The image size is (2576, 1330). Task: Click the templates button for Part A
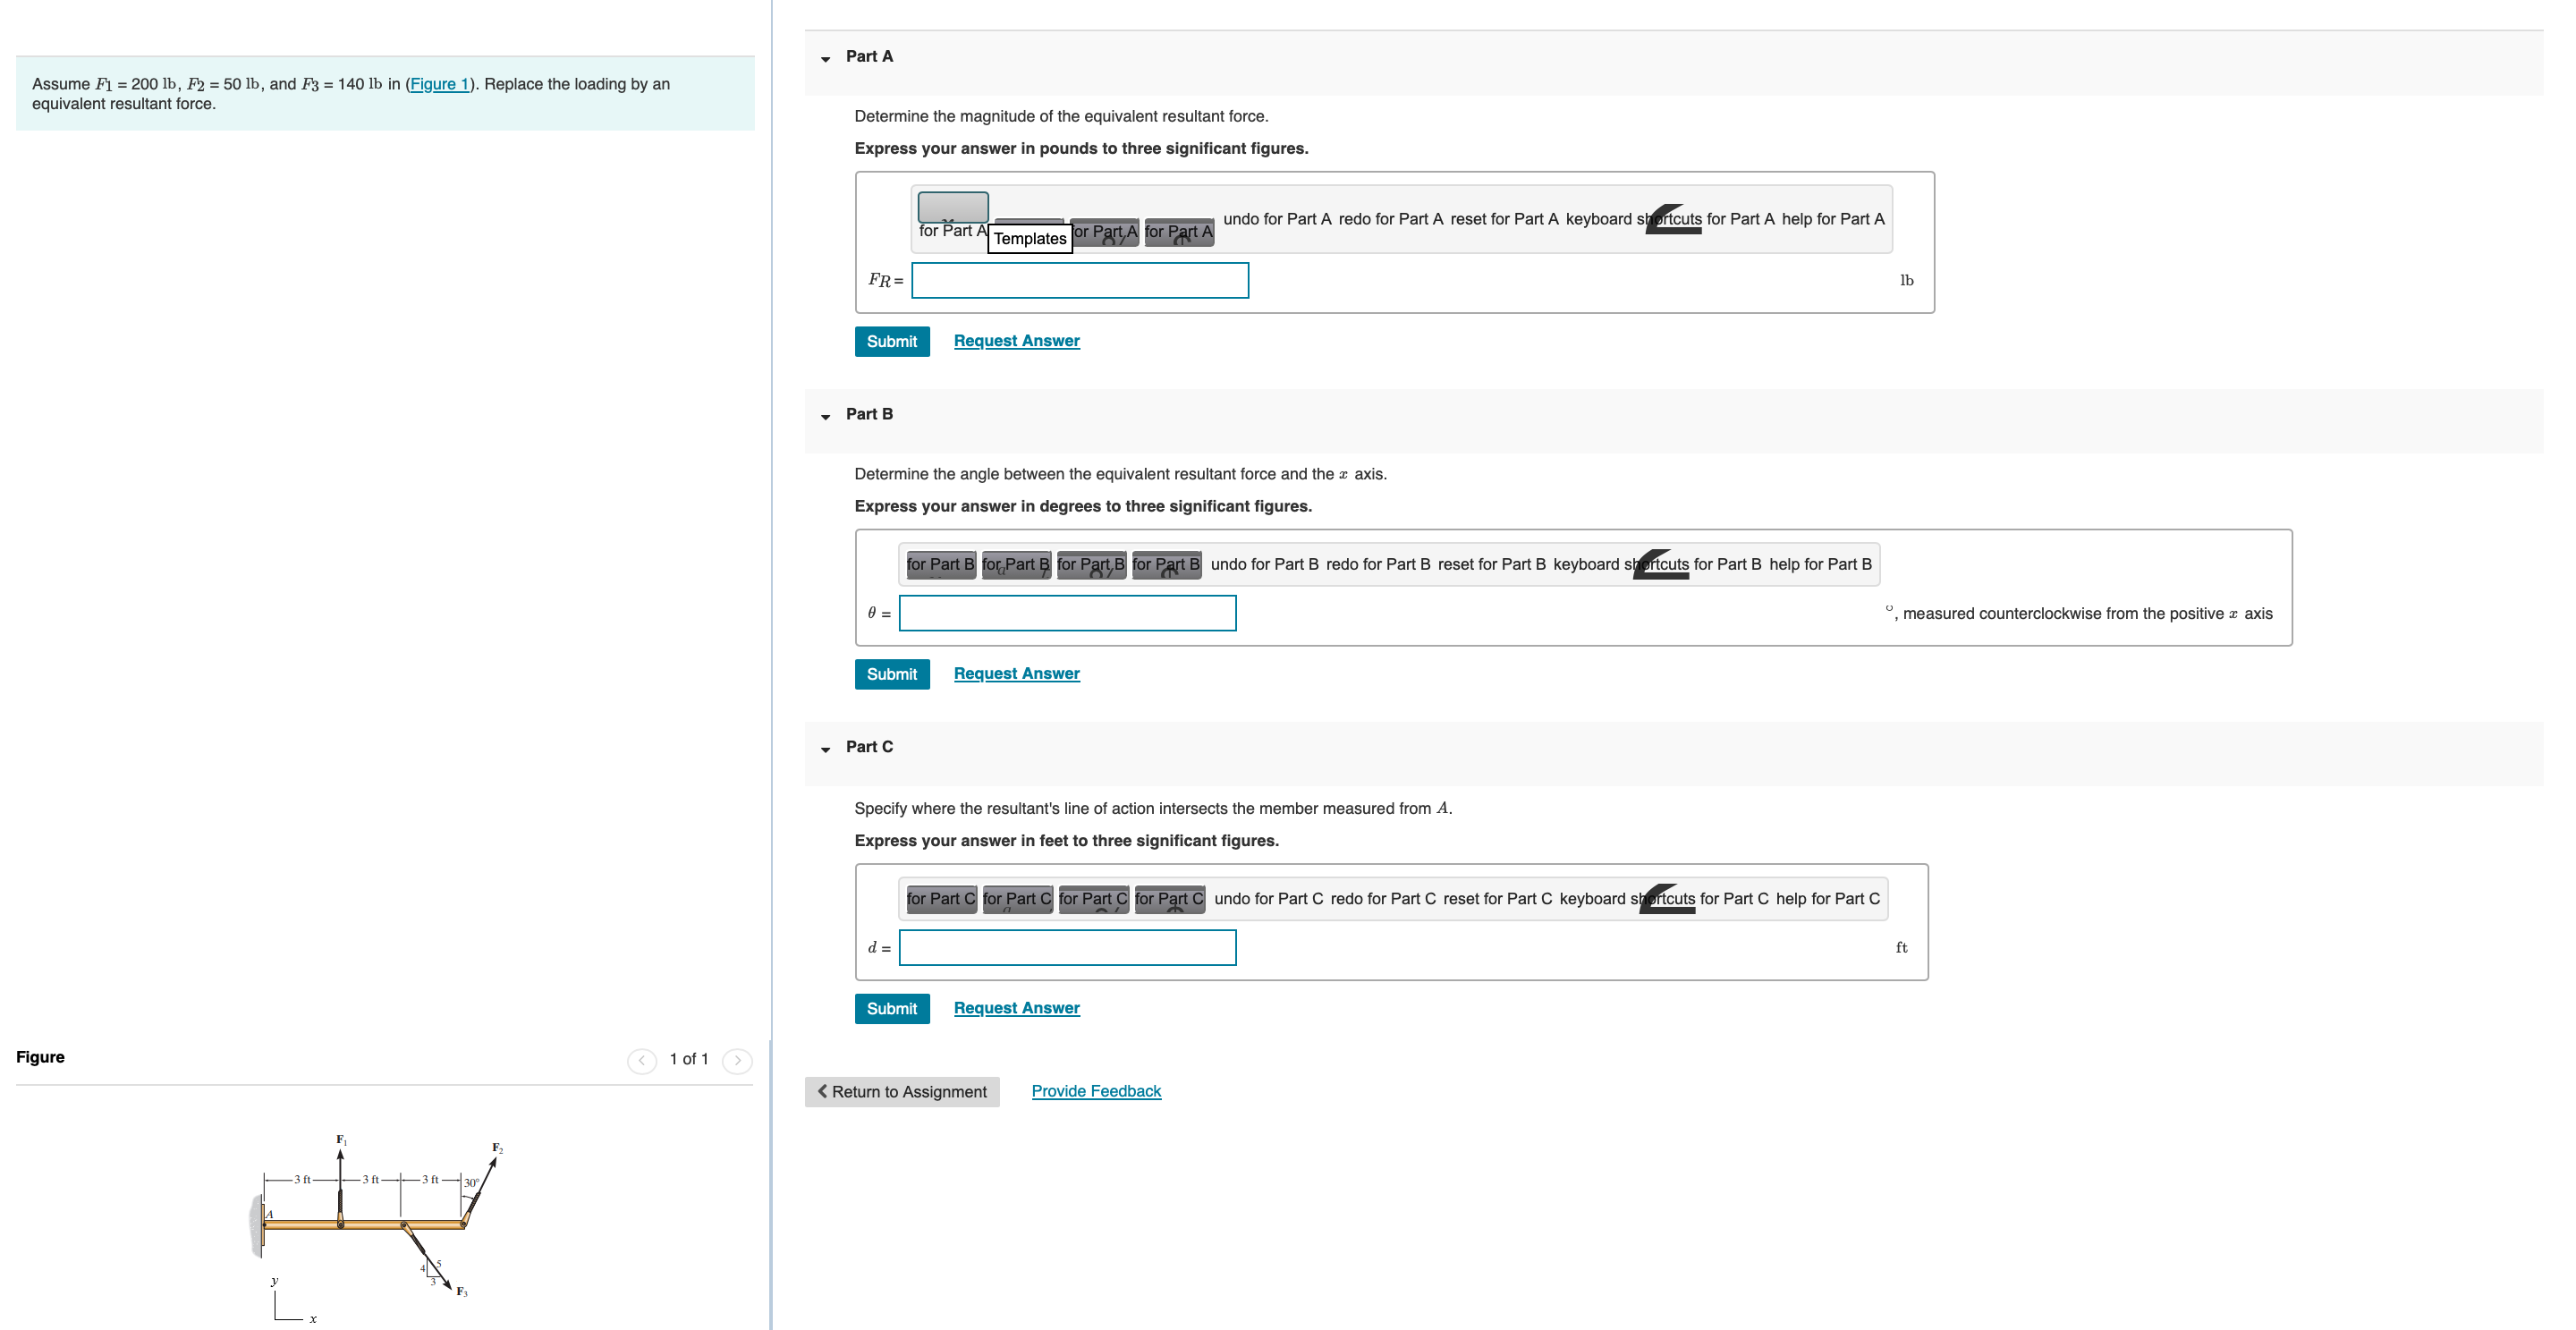coord(952,207)
